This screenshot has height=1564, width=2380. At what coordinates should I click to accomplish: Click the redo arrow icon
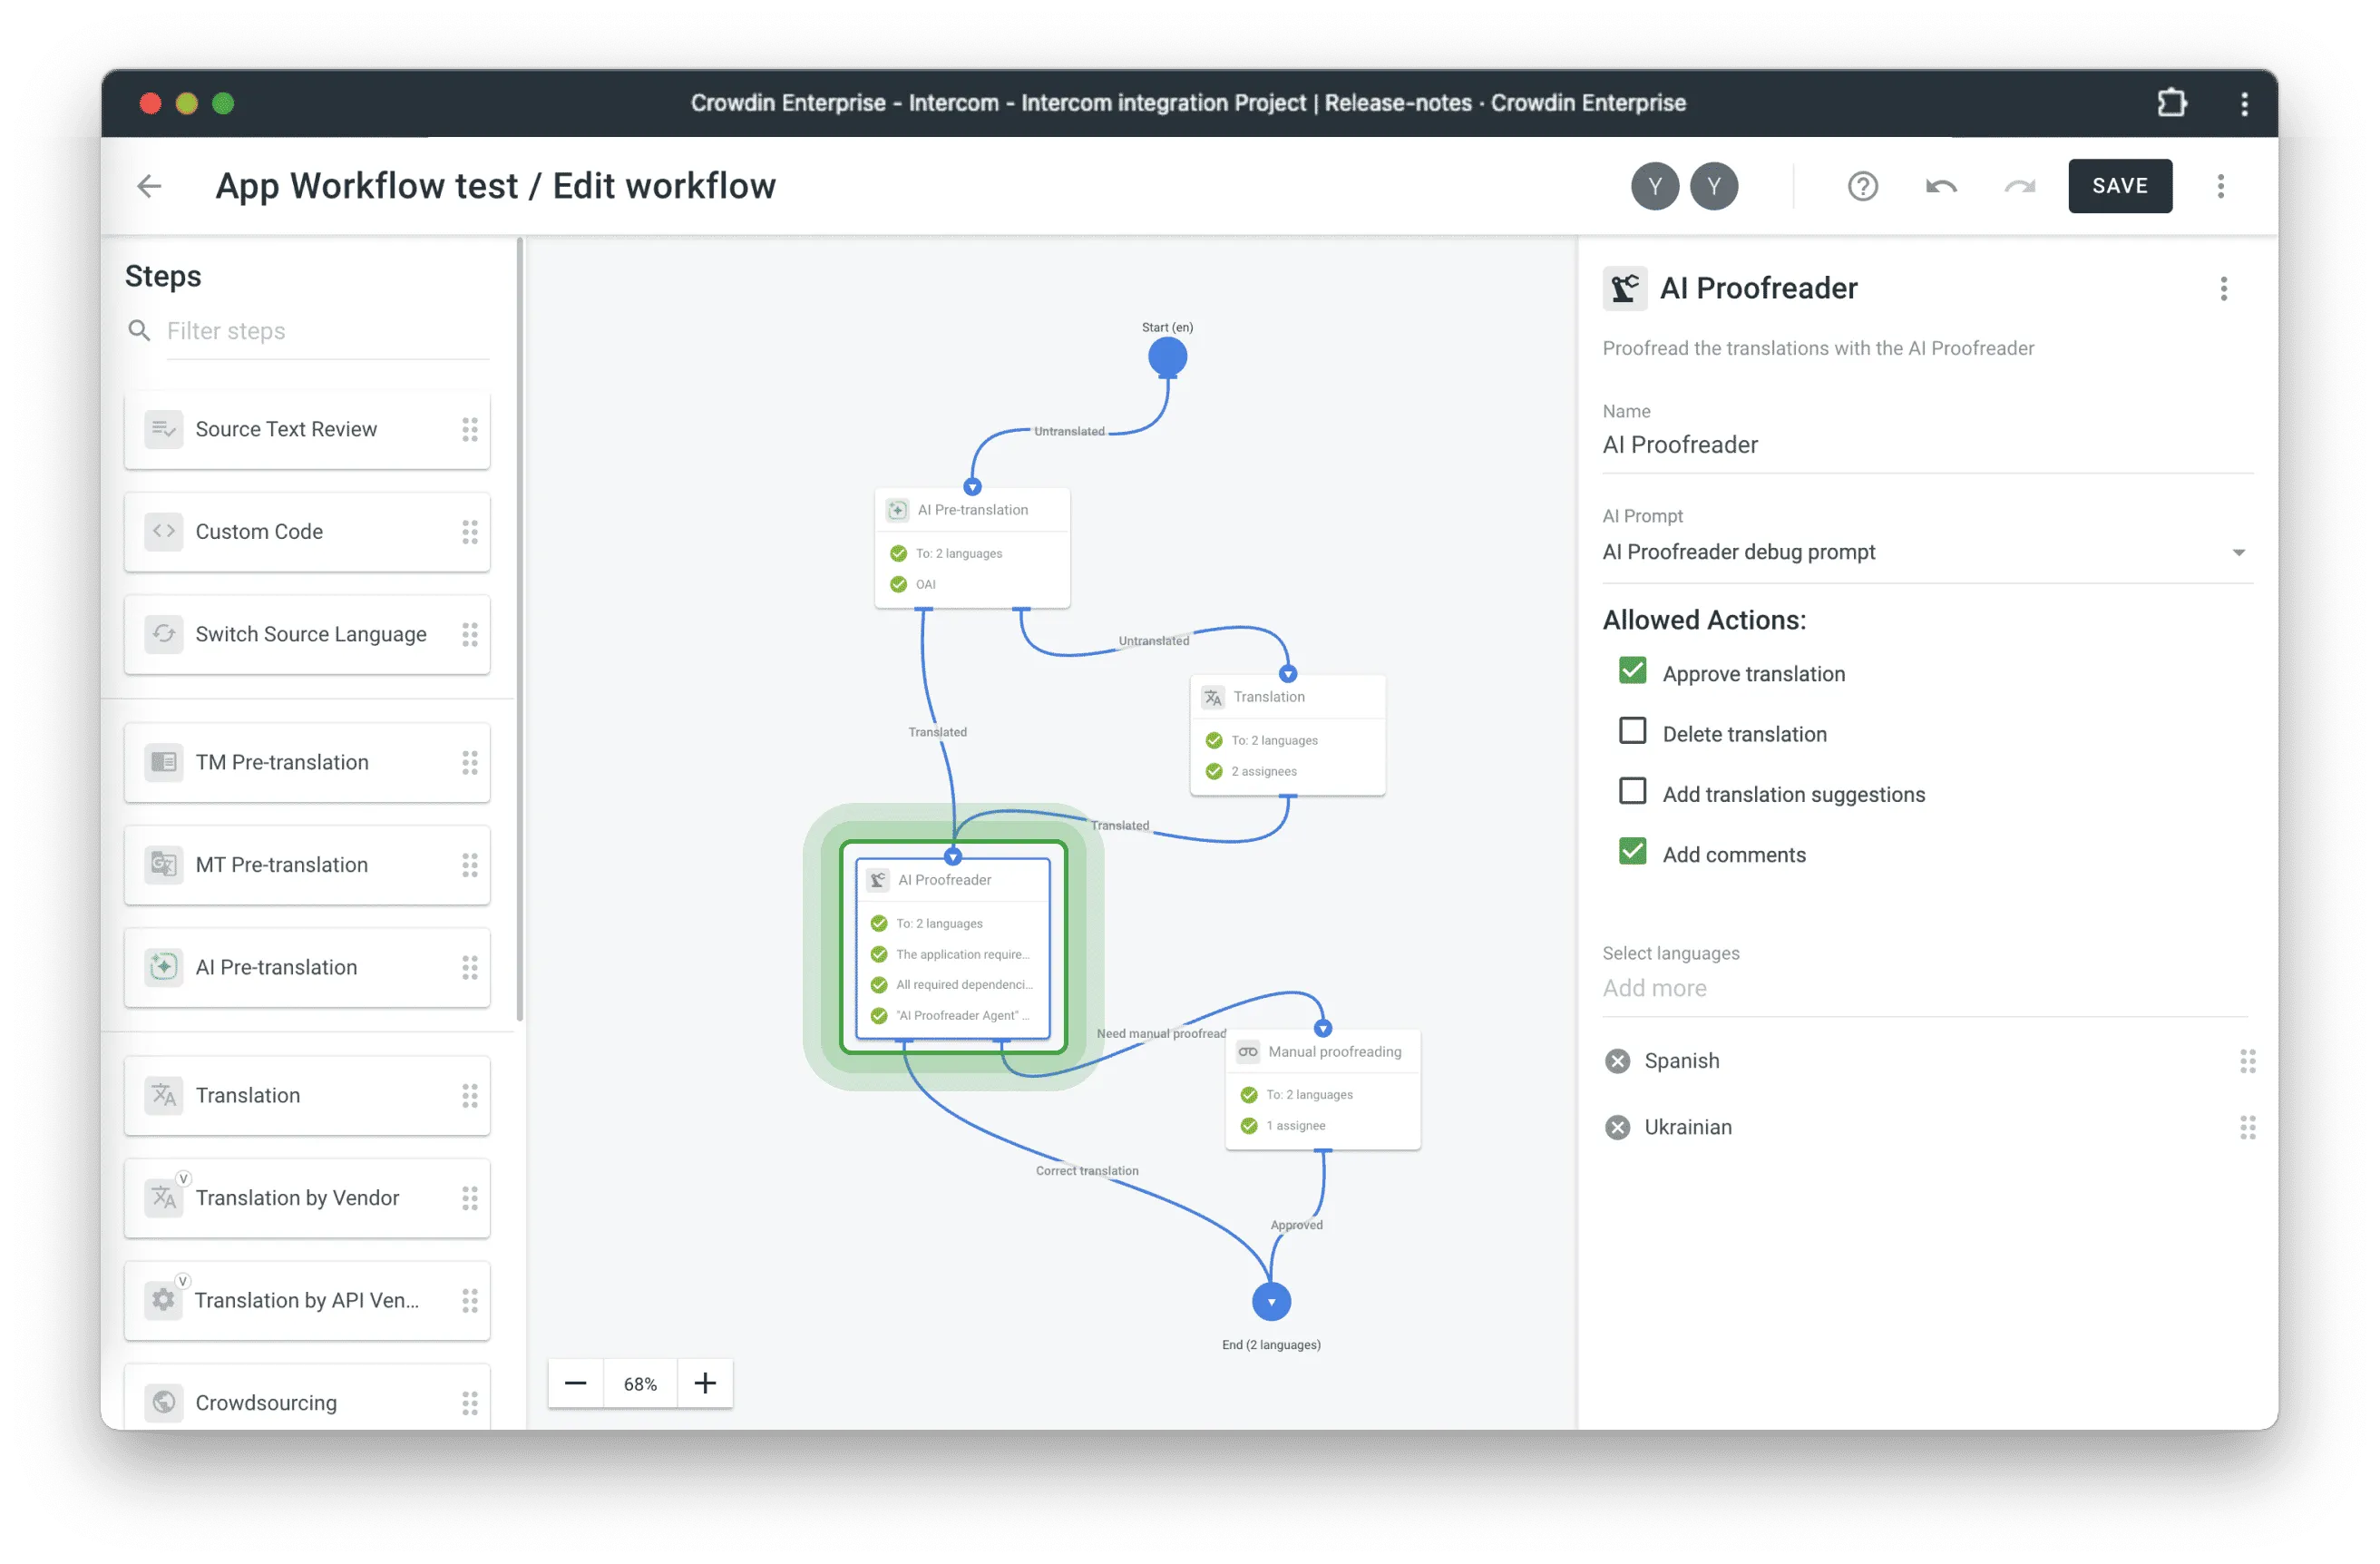2019,186
